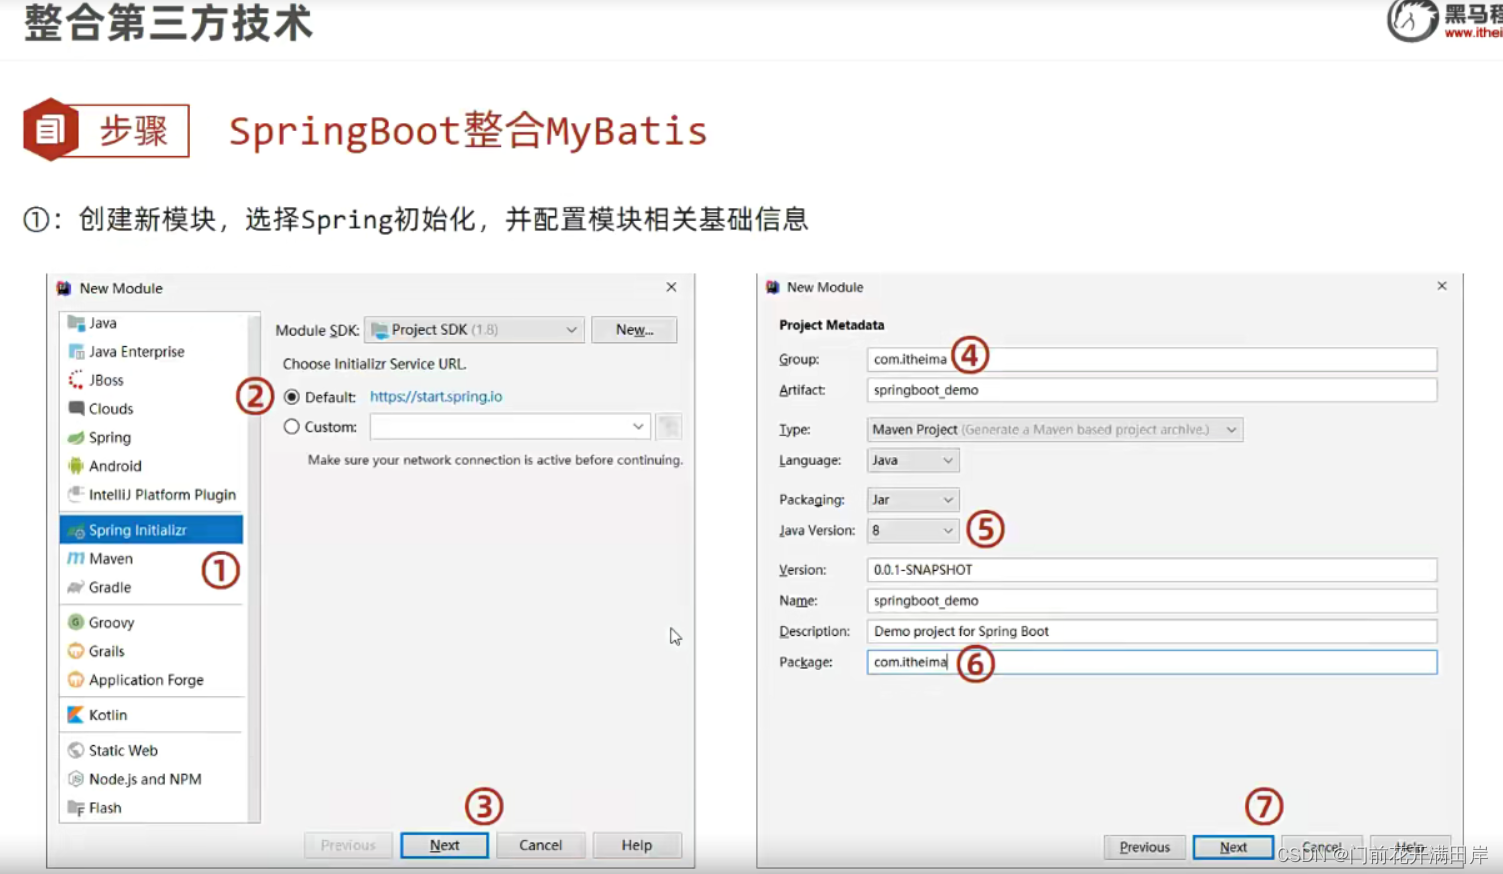1503x874 pixels.
Task: Click the network connection notice text
Action: tap(495, 460)
